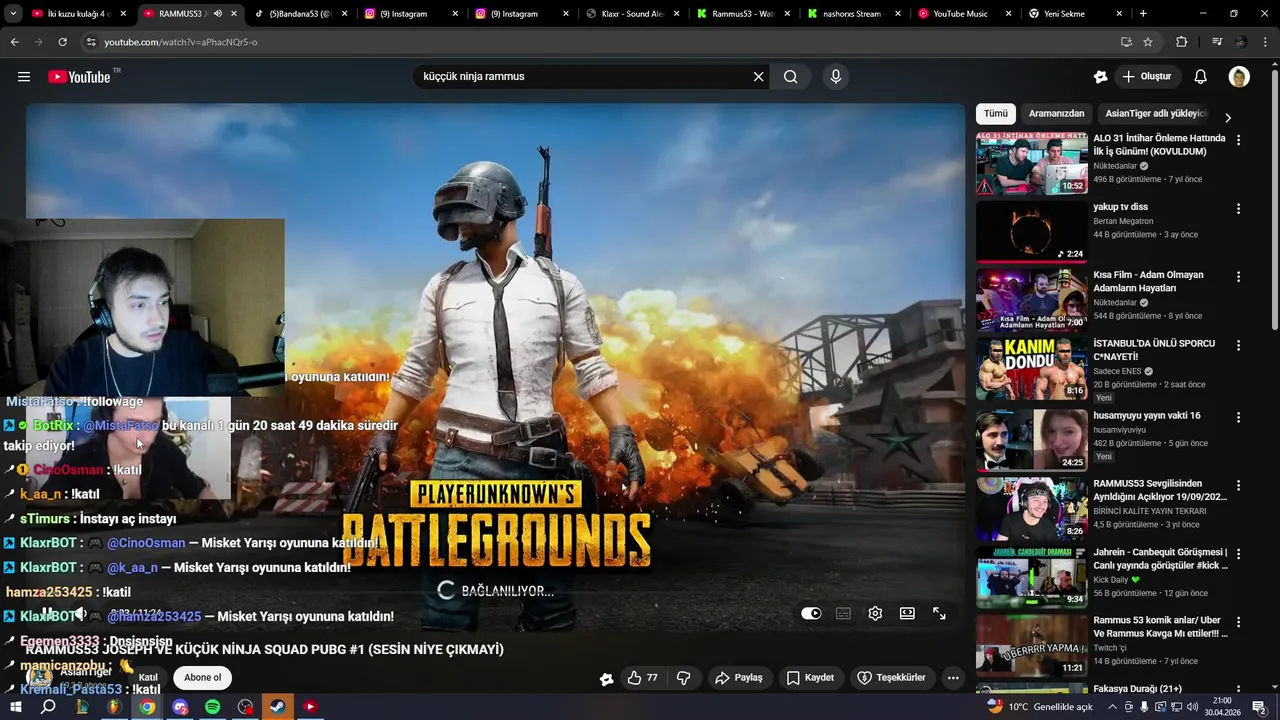Open the YouTube account avatar menu
This screenshot has height=720, width=1280.
[x=1239, y=77]
